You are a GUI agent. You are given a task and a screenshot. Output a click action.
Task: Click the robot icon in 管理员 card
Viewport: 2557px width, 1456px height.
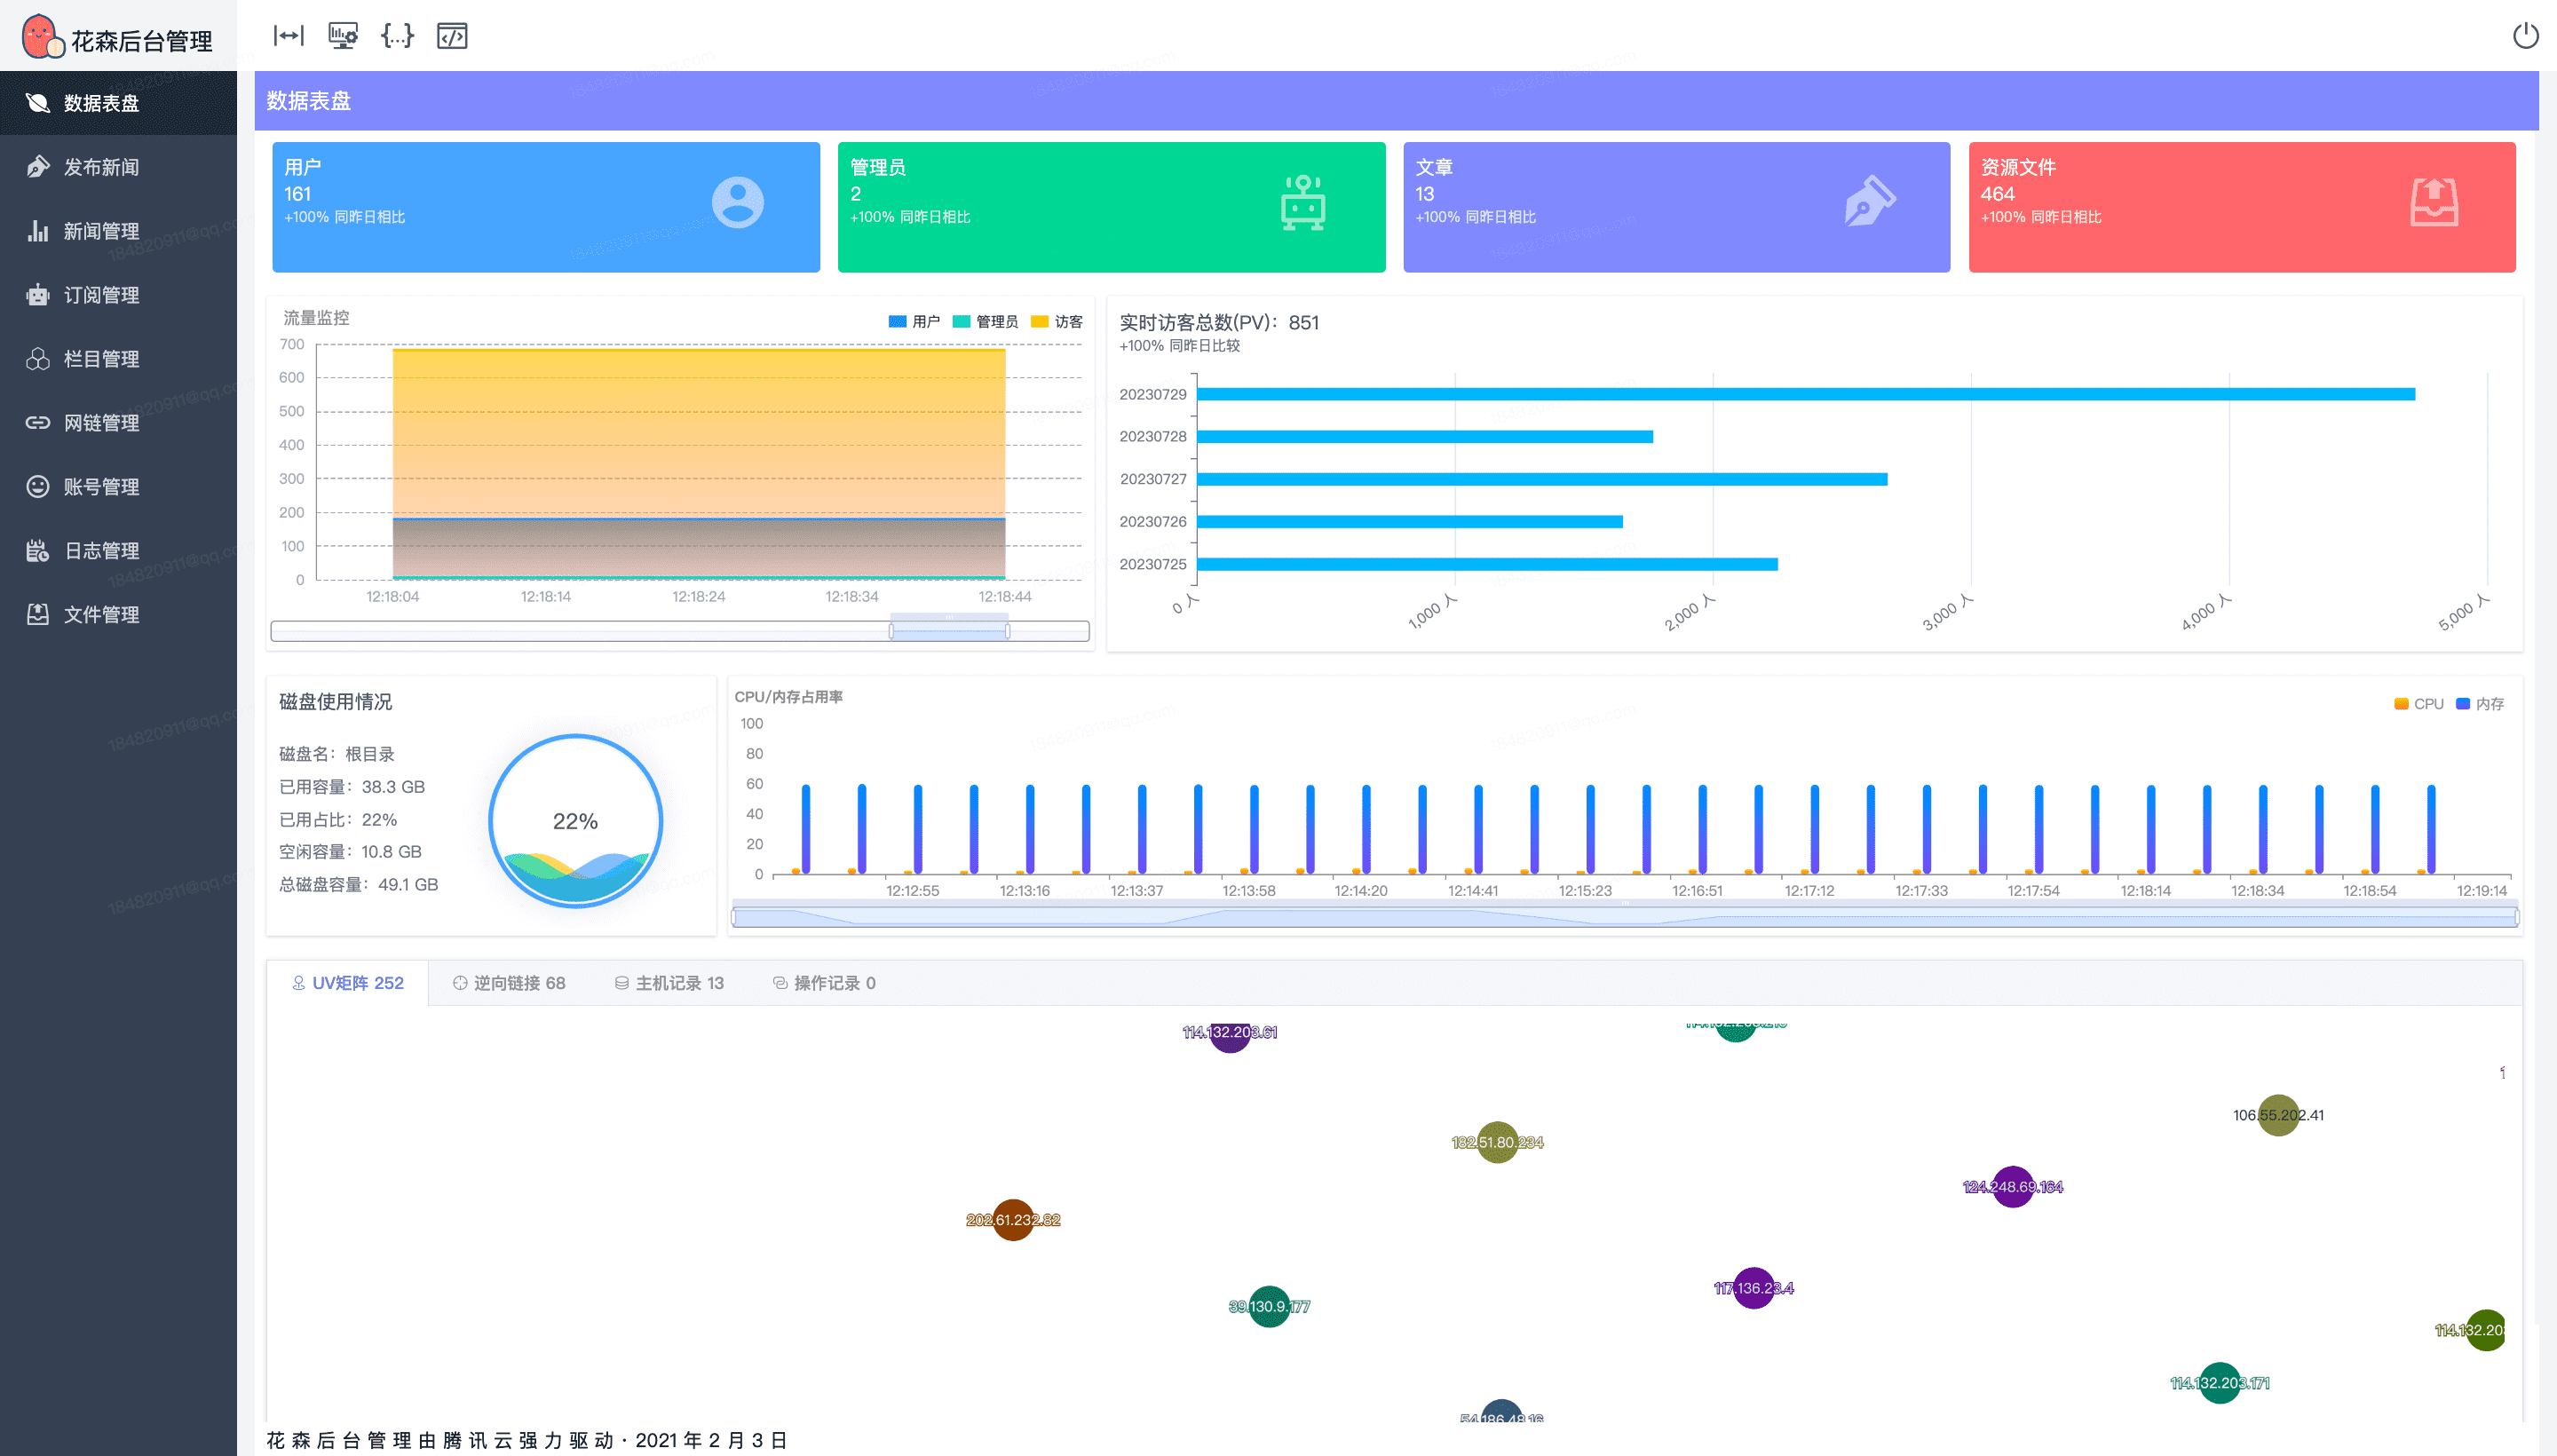[1303, 203]
